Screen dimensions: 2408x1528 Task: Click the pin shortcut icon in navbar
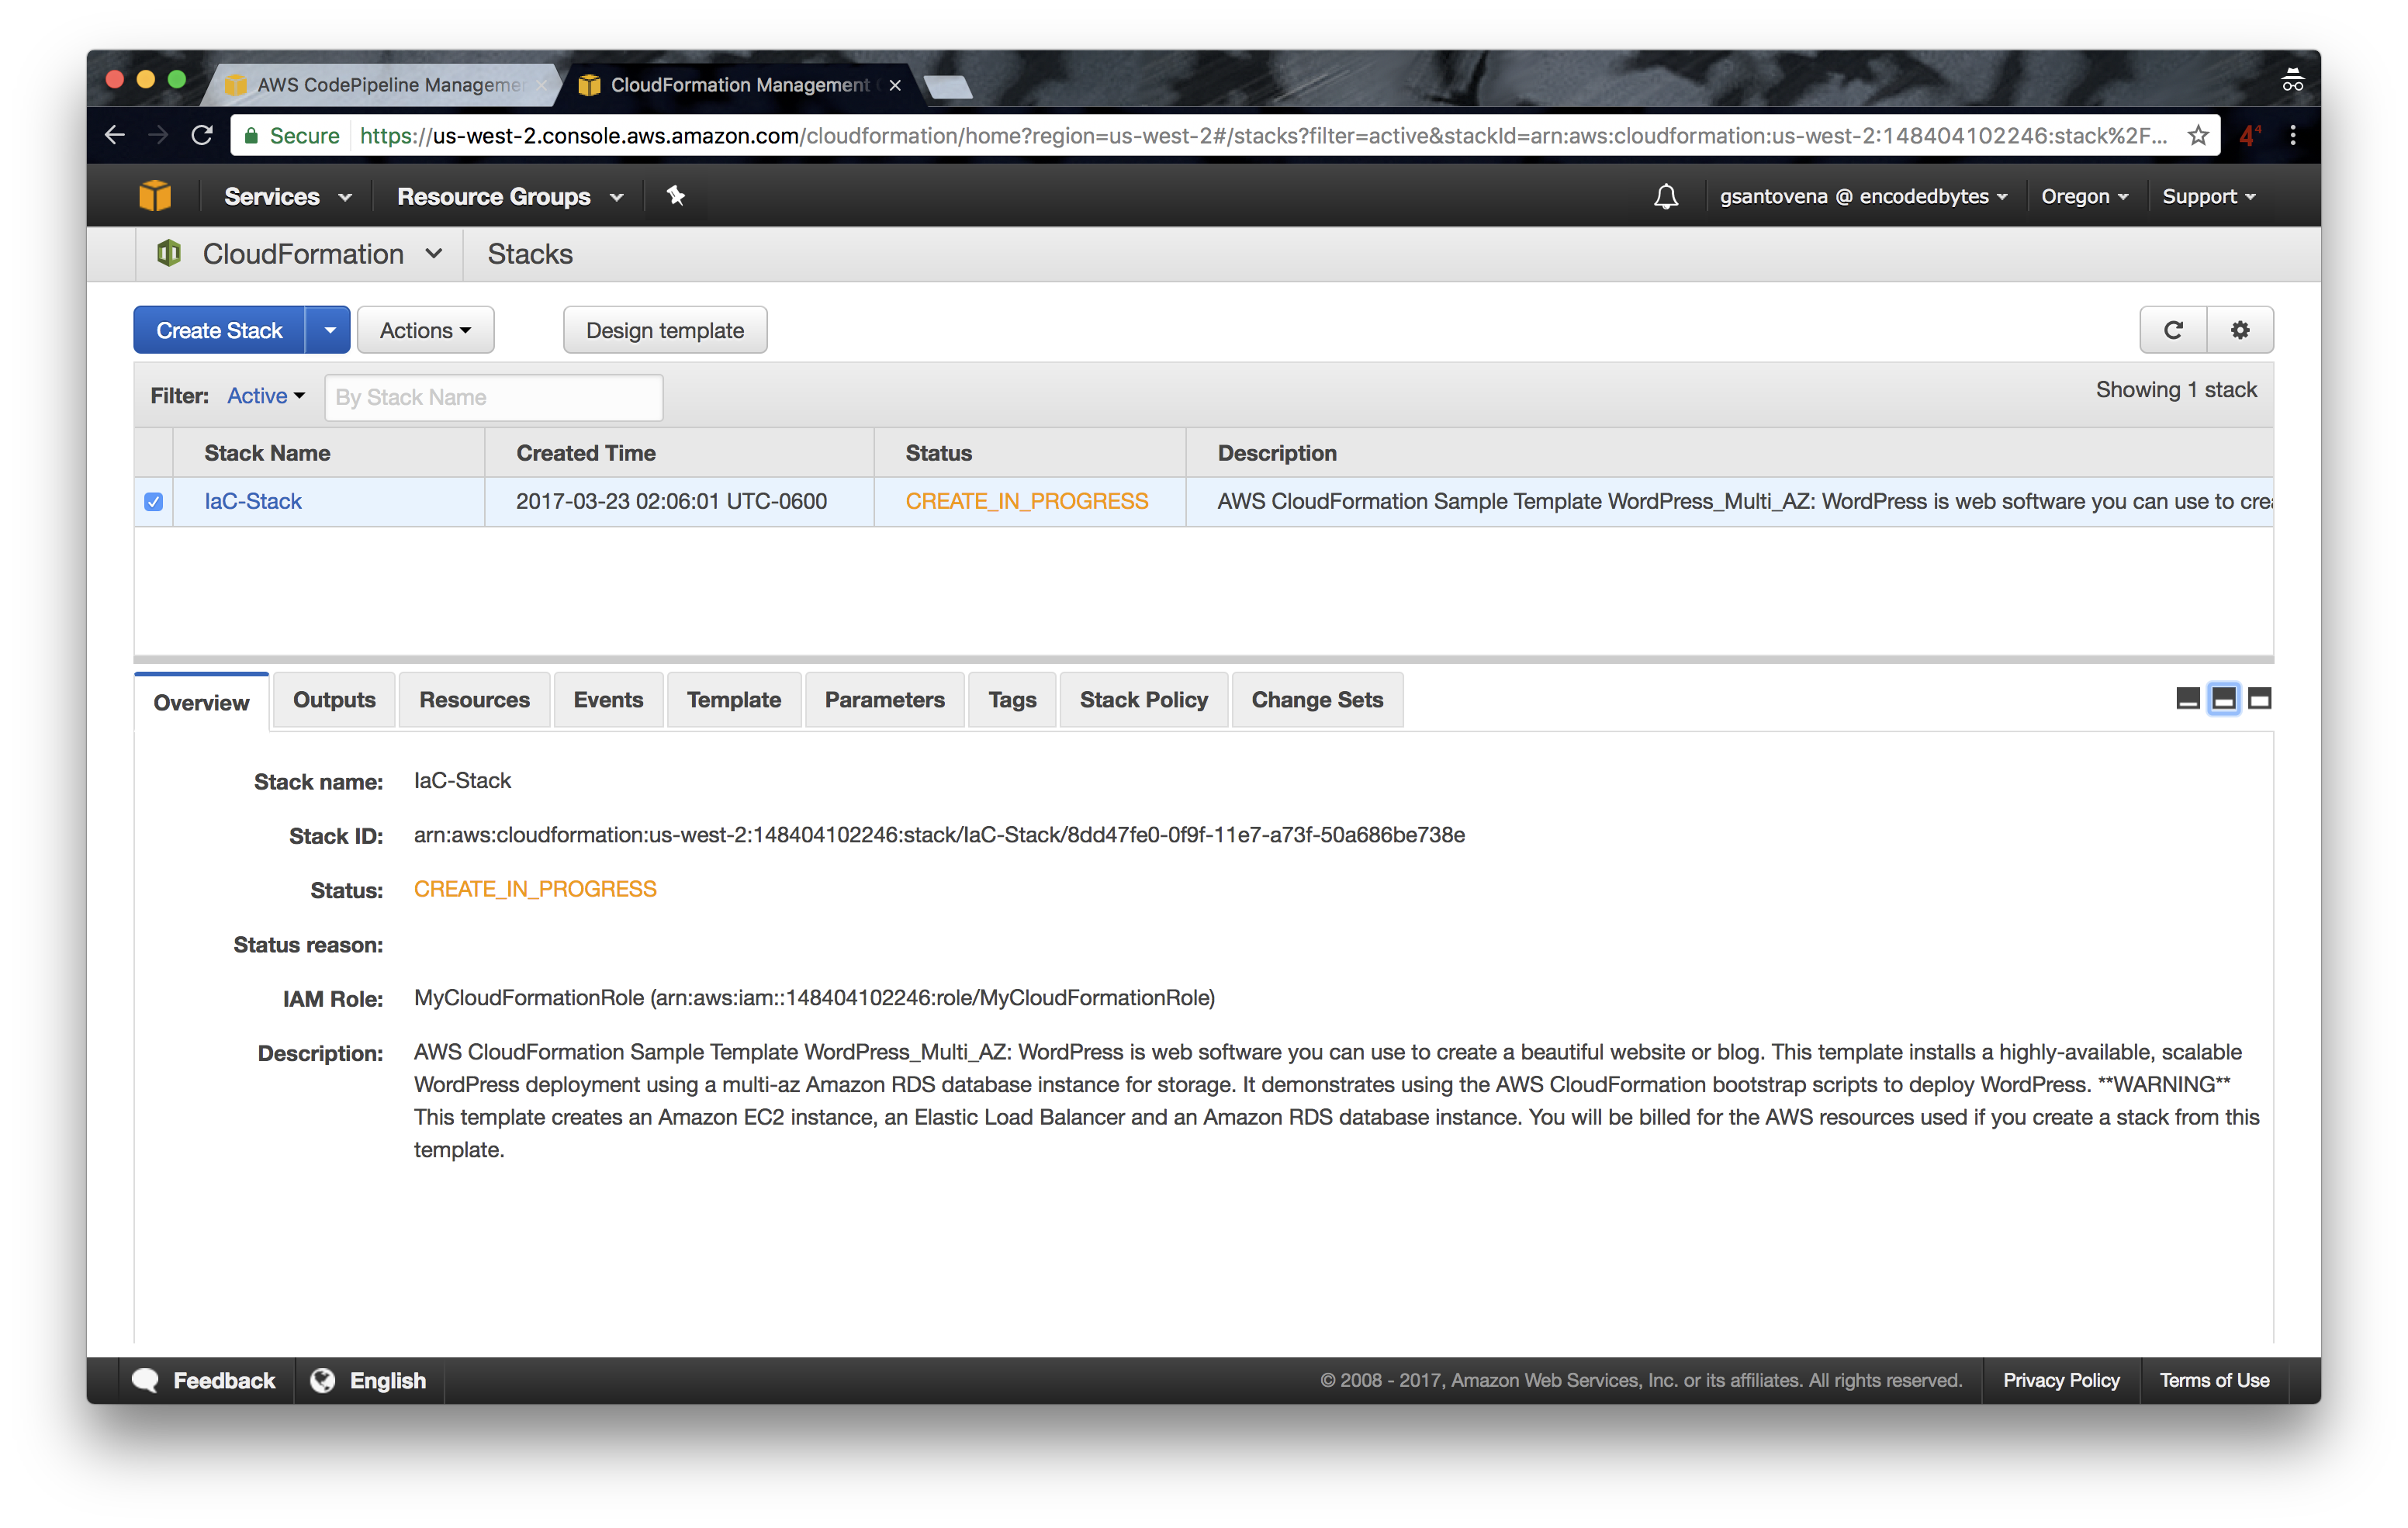pyautogui.click(x=676, y=196)
